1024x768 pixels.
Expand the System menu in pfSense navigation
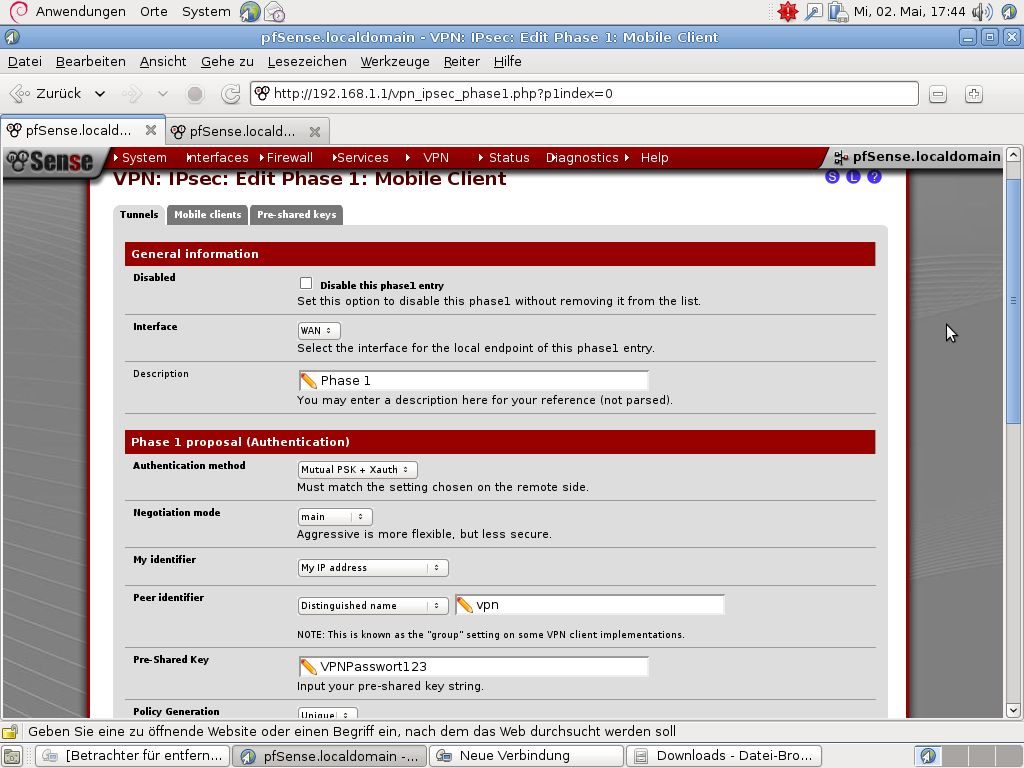point(140,157)
